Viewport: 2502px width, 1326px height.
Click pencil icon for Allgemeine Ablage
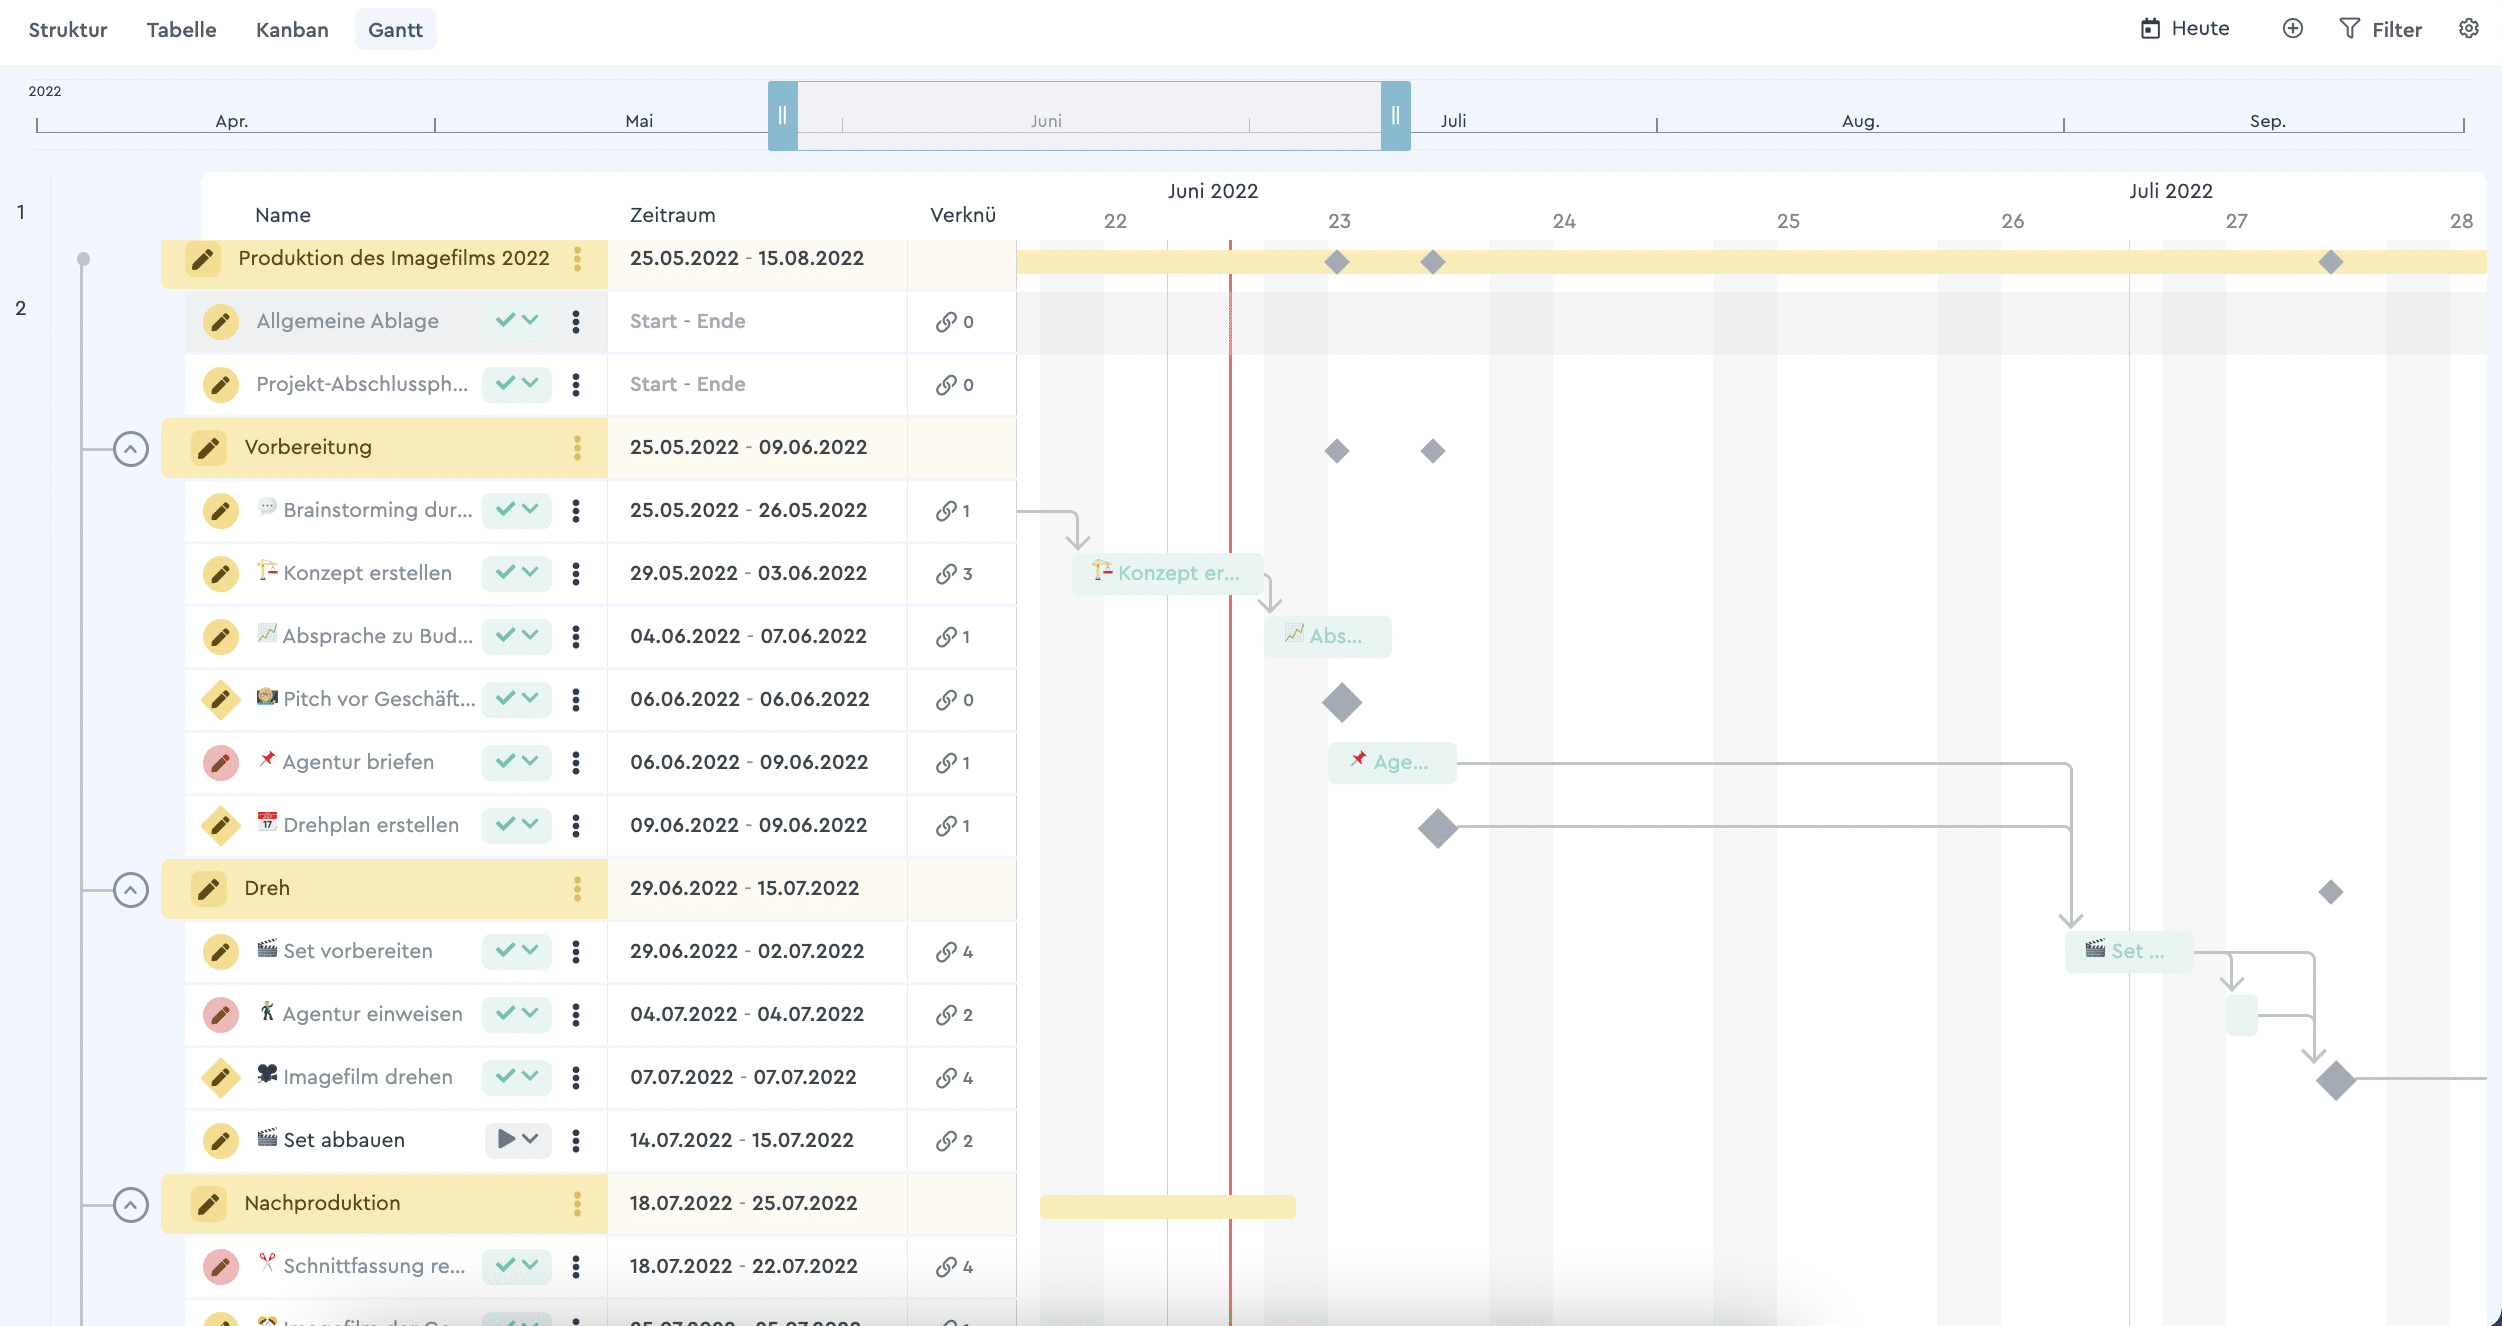pos(221,322)
